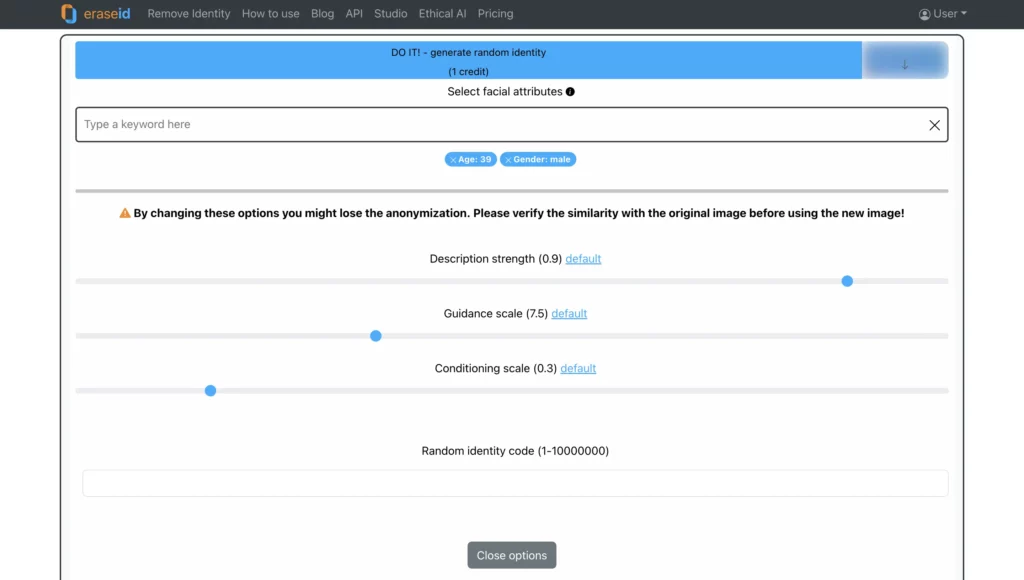Navigate to the Ethical AI section
The height and width of the screenshot is (580, 1024).
tap(442, 14)
